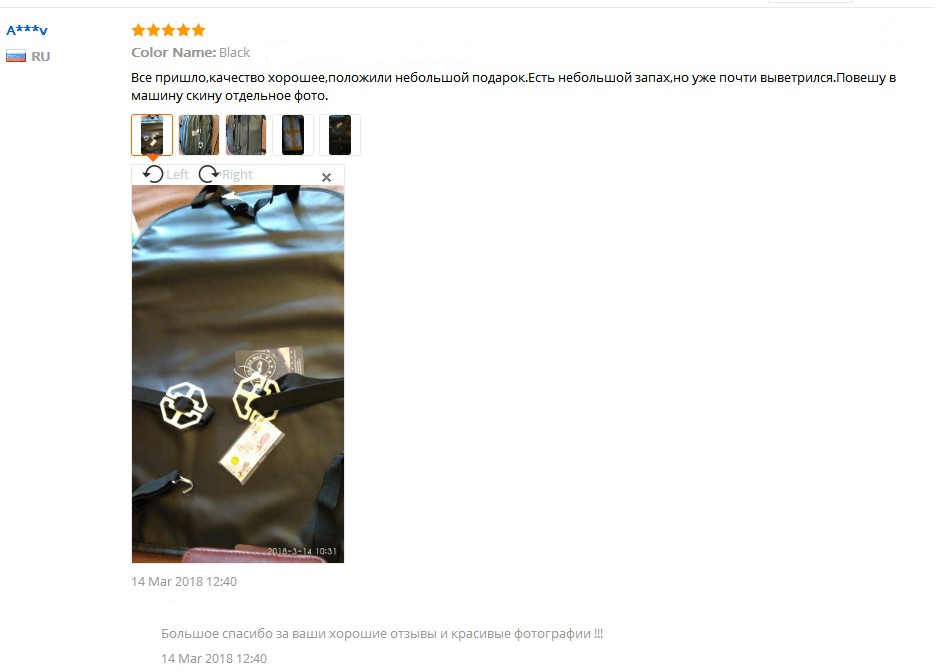Image resolution: width=941 pixels, height=672 pixels.
Task: Click the rotate left arrow icon
Action: tap(153, 174)
